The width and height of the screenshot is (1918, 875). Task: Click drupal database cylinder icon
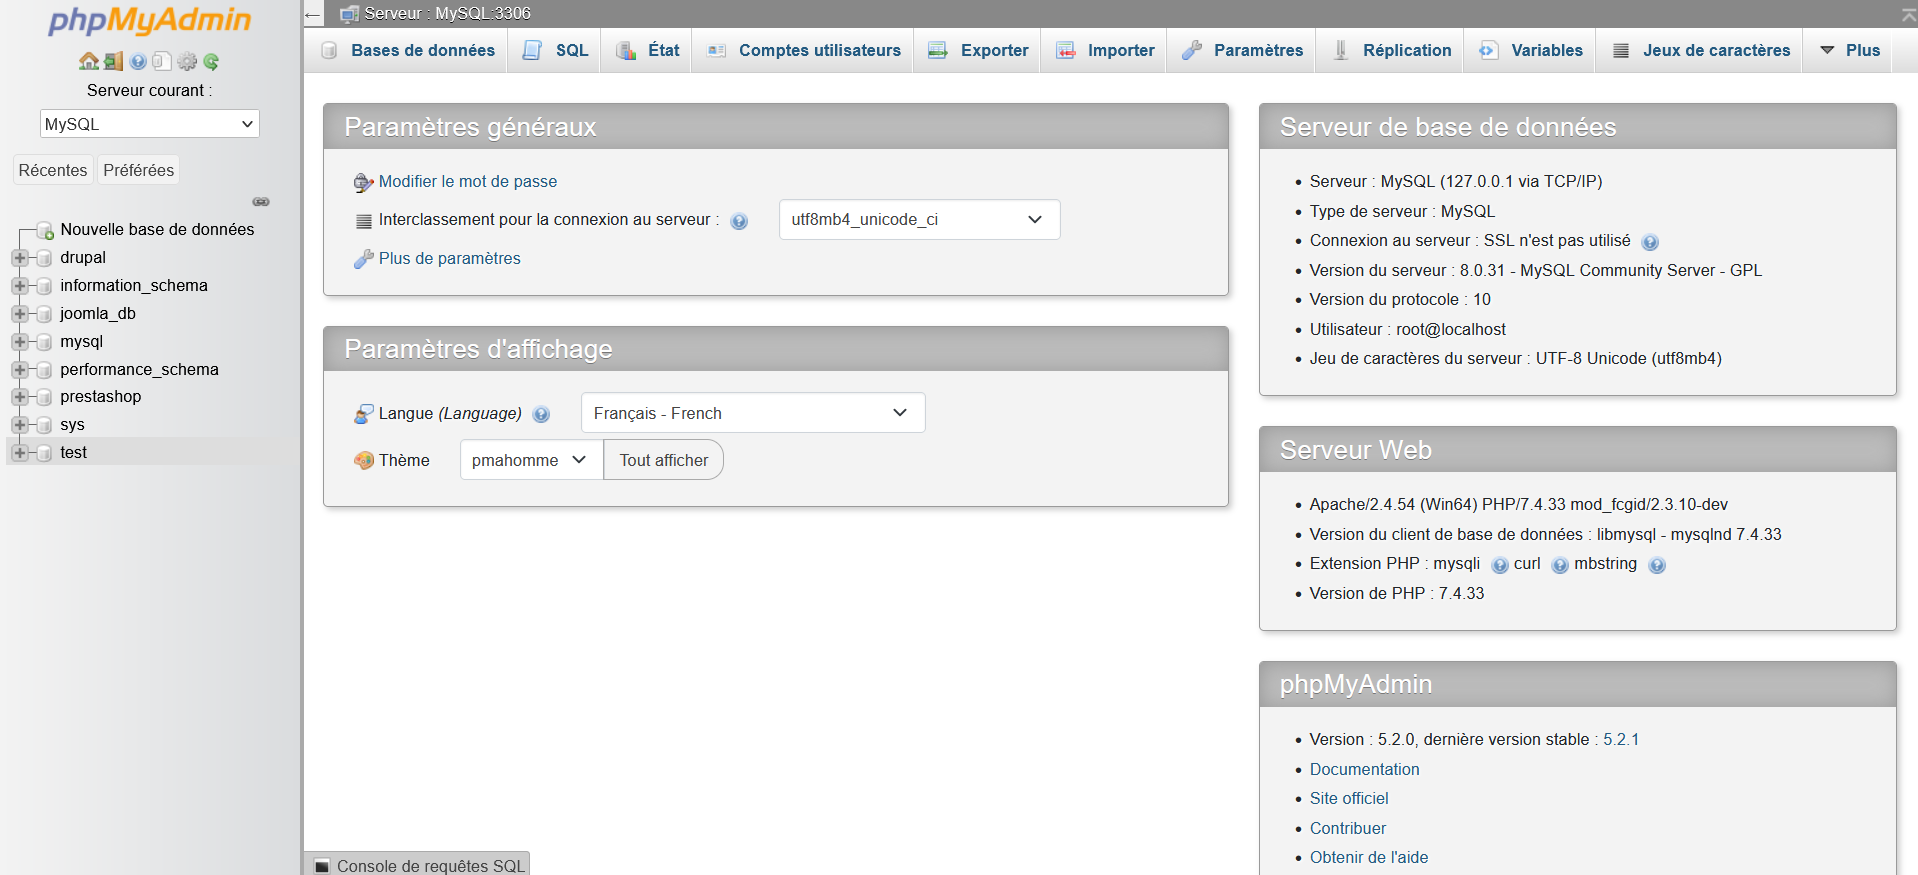(x=44, y=258)
